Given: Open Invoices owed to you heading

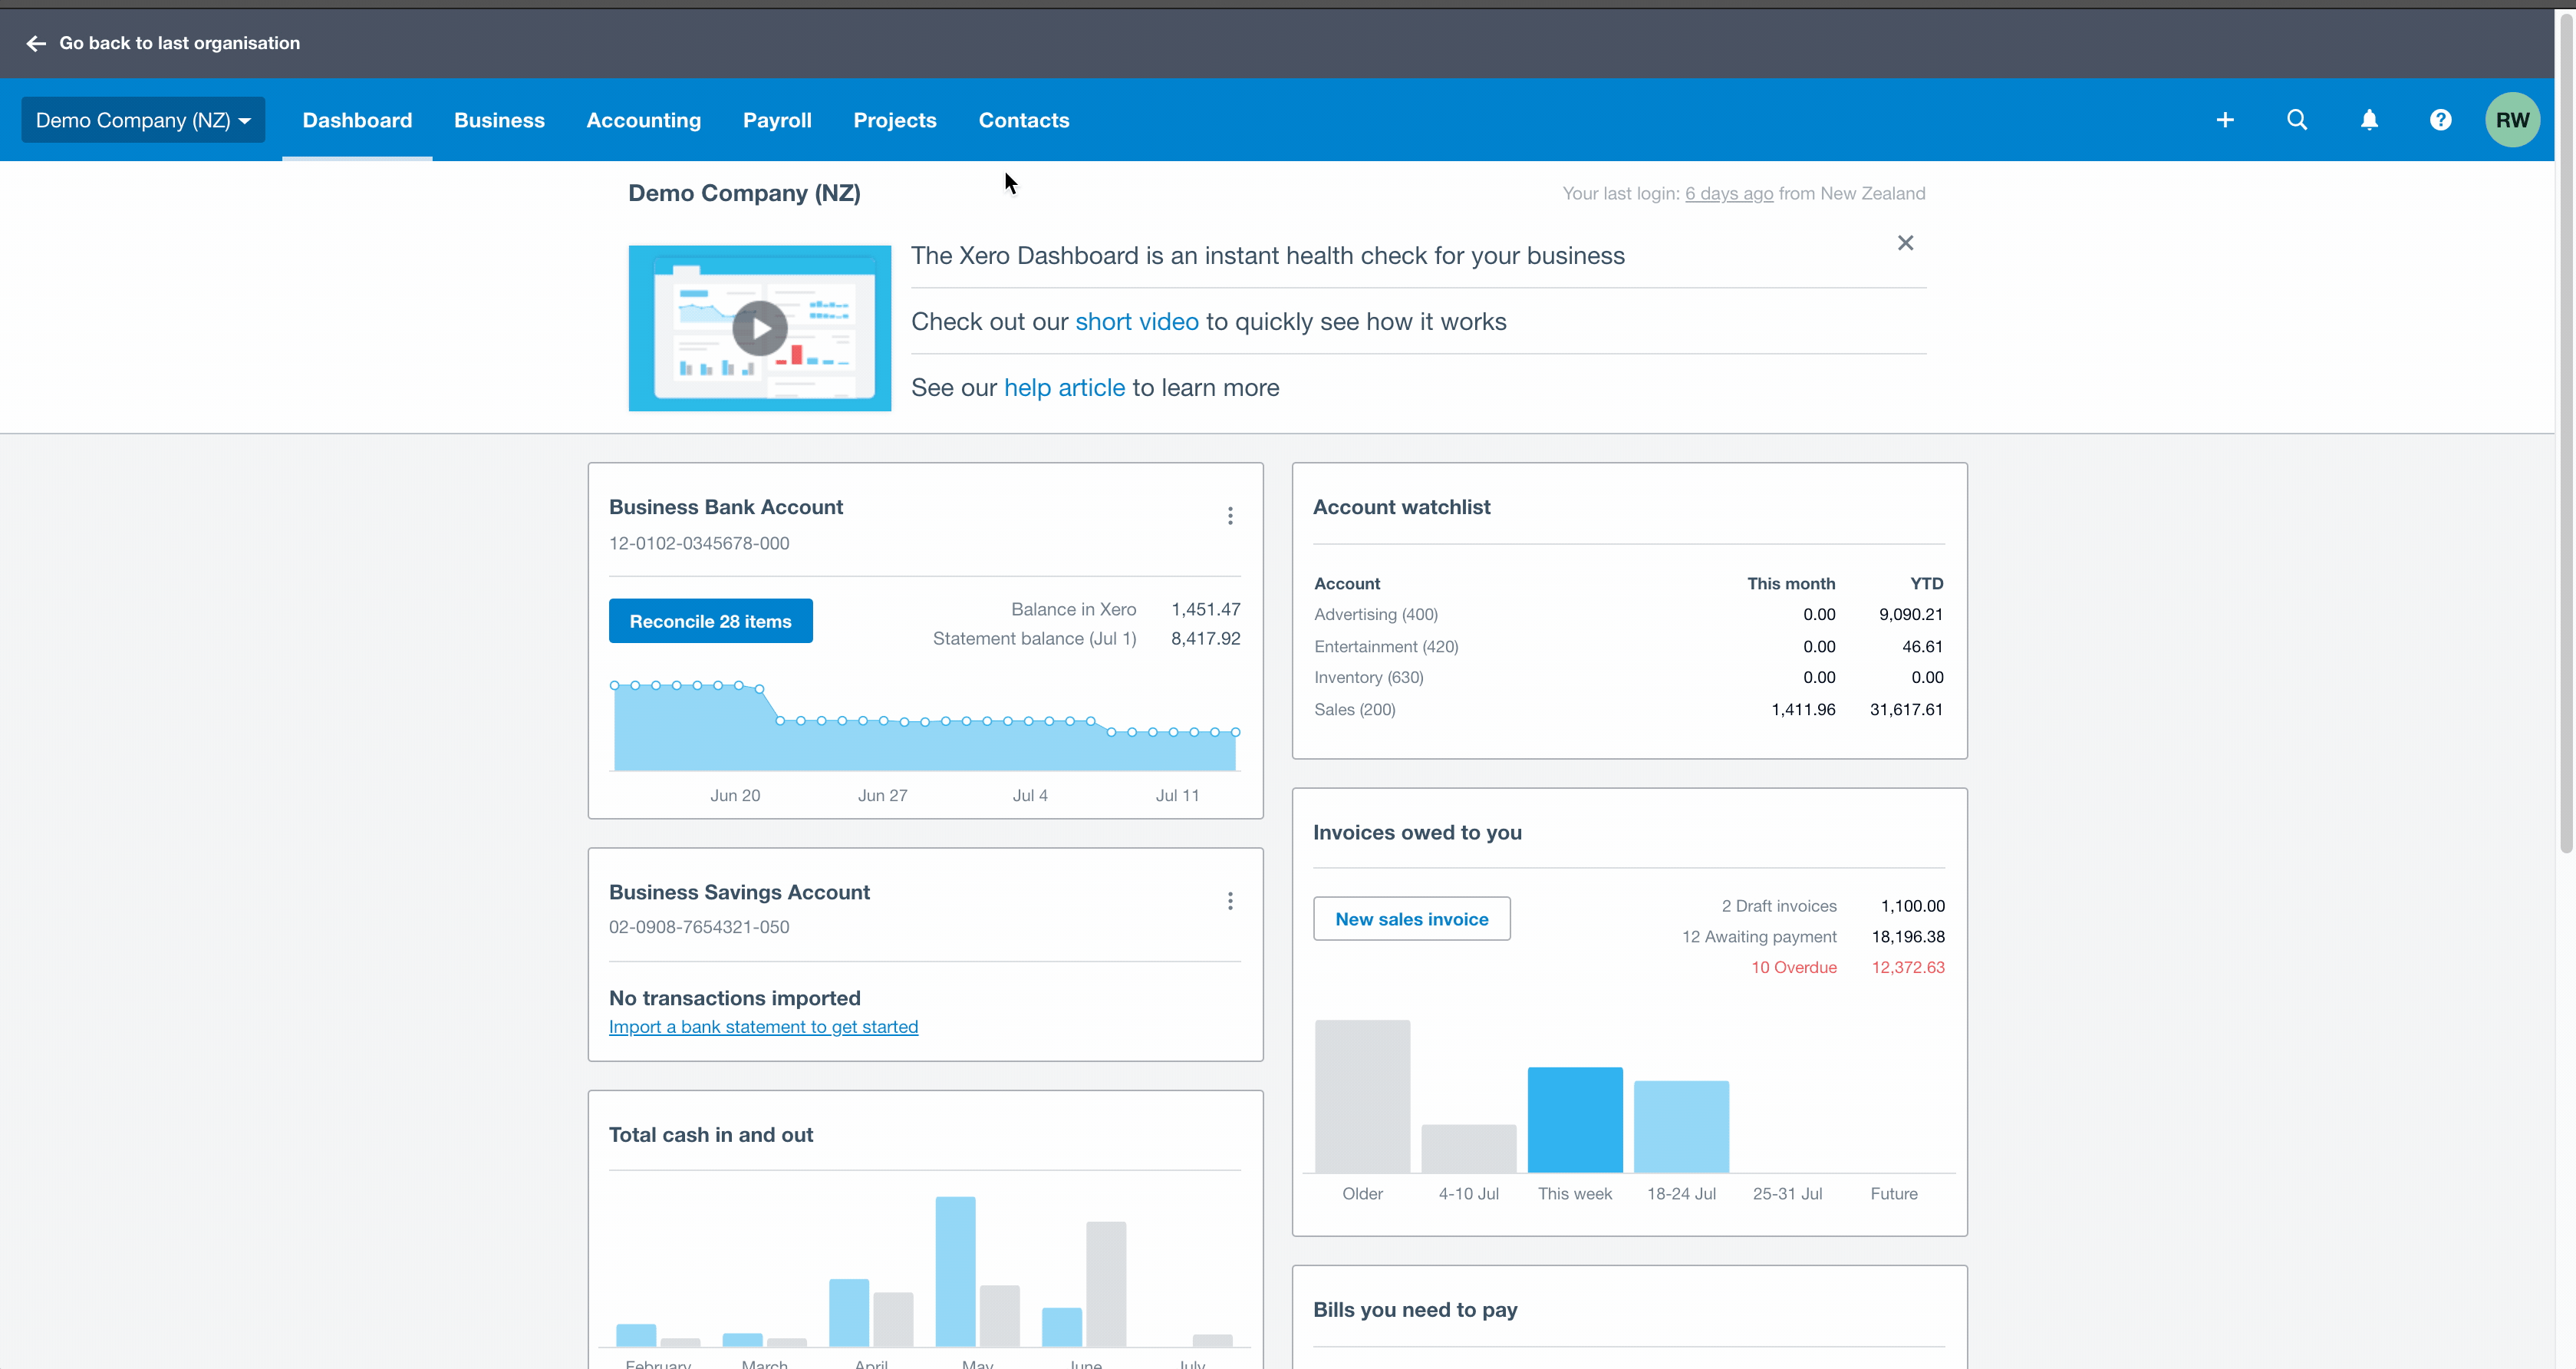Looking at the screenshot, I should point(1417,832).
